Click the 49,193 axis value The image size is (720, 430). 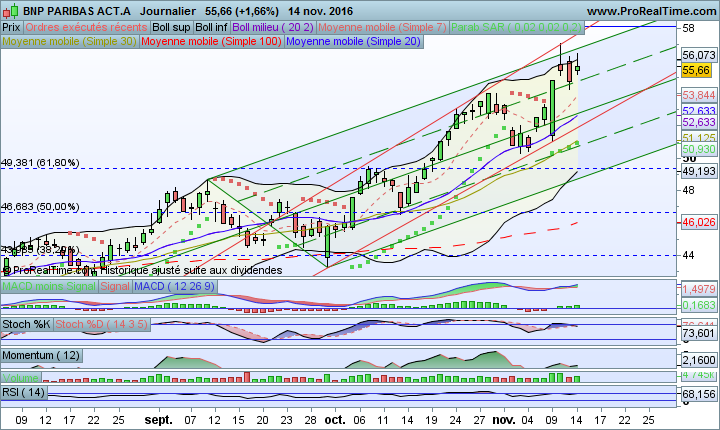click(698, 171)
